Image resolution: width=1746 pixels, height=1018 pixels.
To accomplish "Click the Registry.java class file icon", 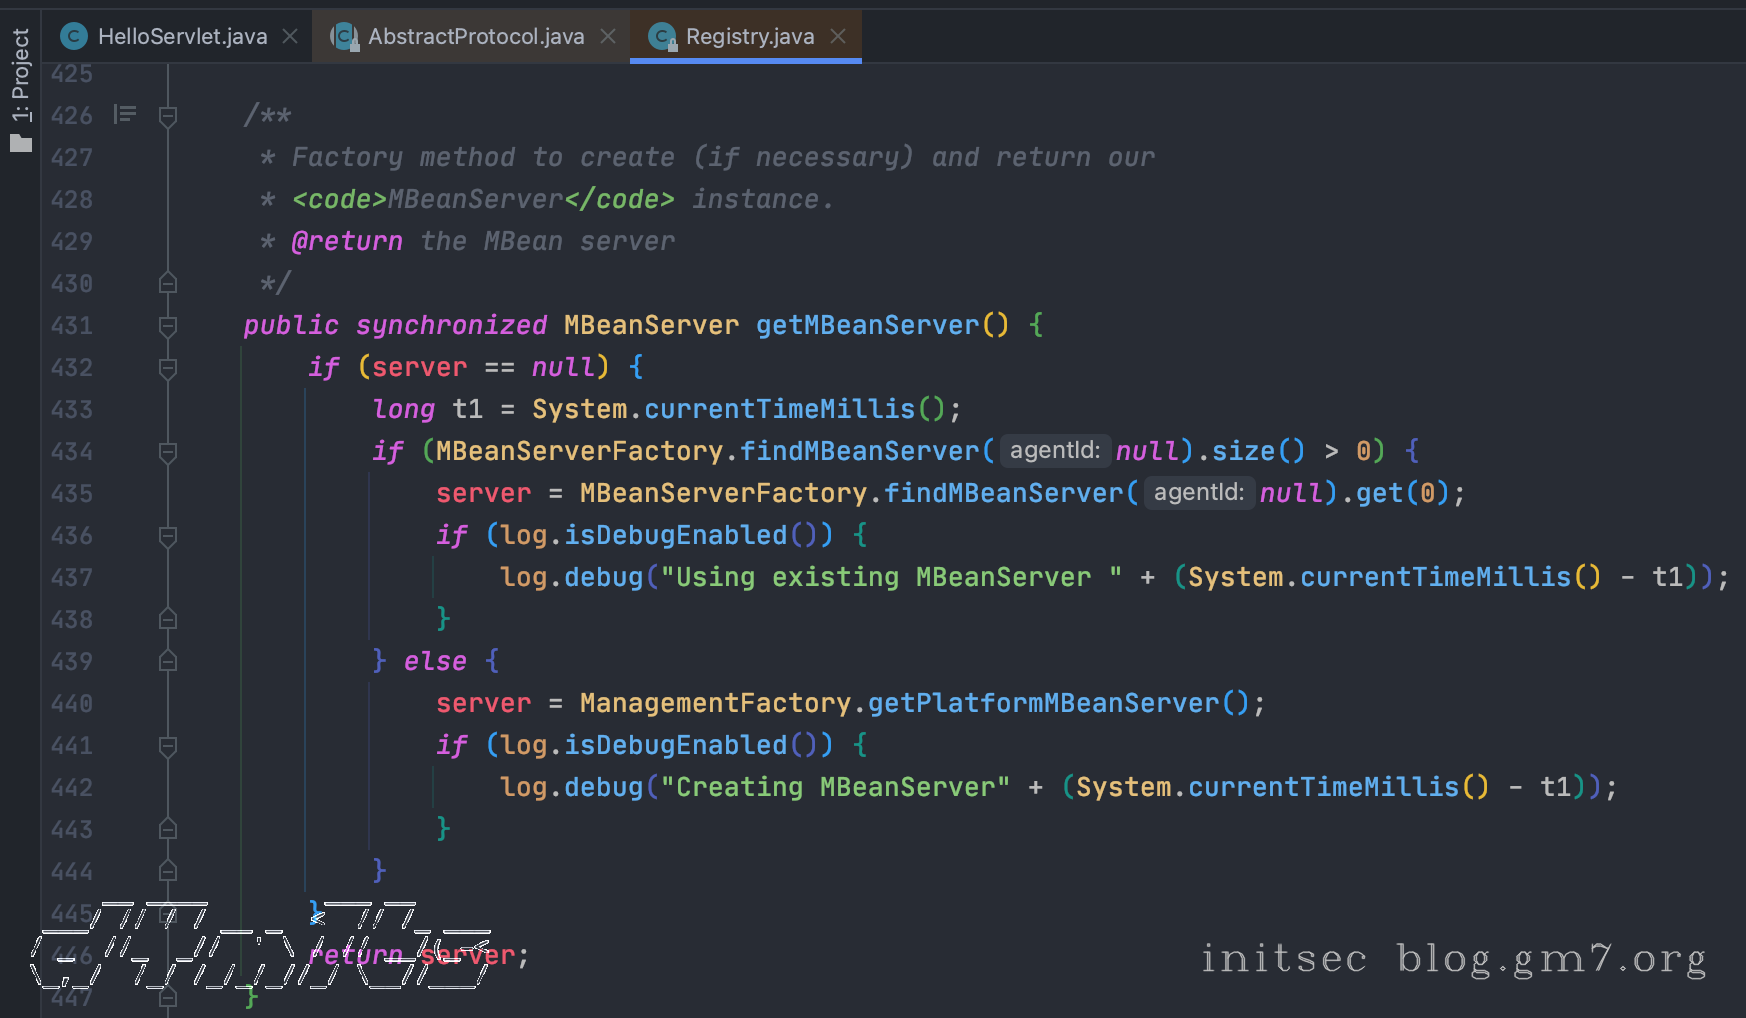I will [x=662, y=37].
